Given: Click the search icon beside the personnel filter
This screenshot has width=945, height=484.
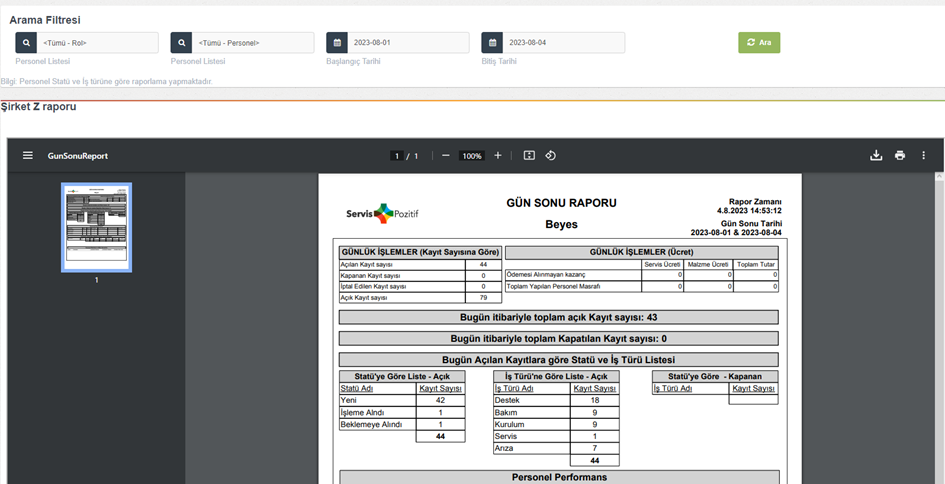Looking at the screenshot, I should click(x=181, y=43).
